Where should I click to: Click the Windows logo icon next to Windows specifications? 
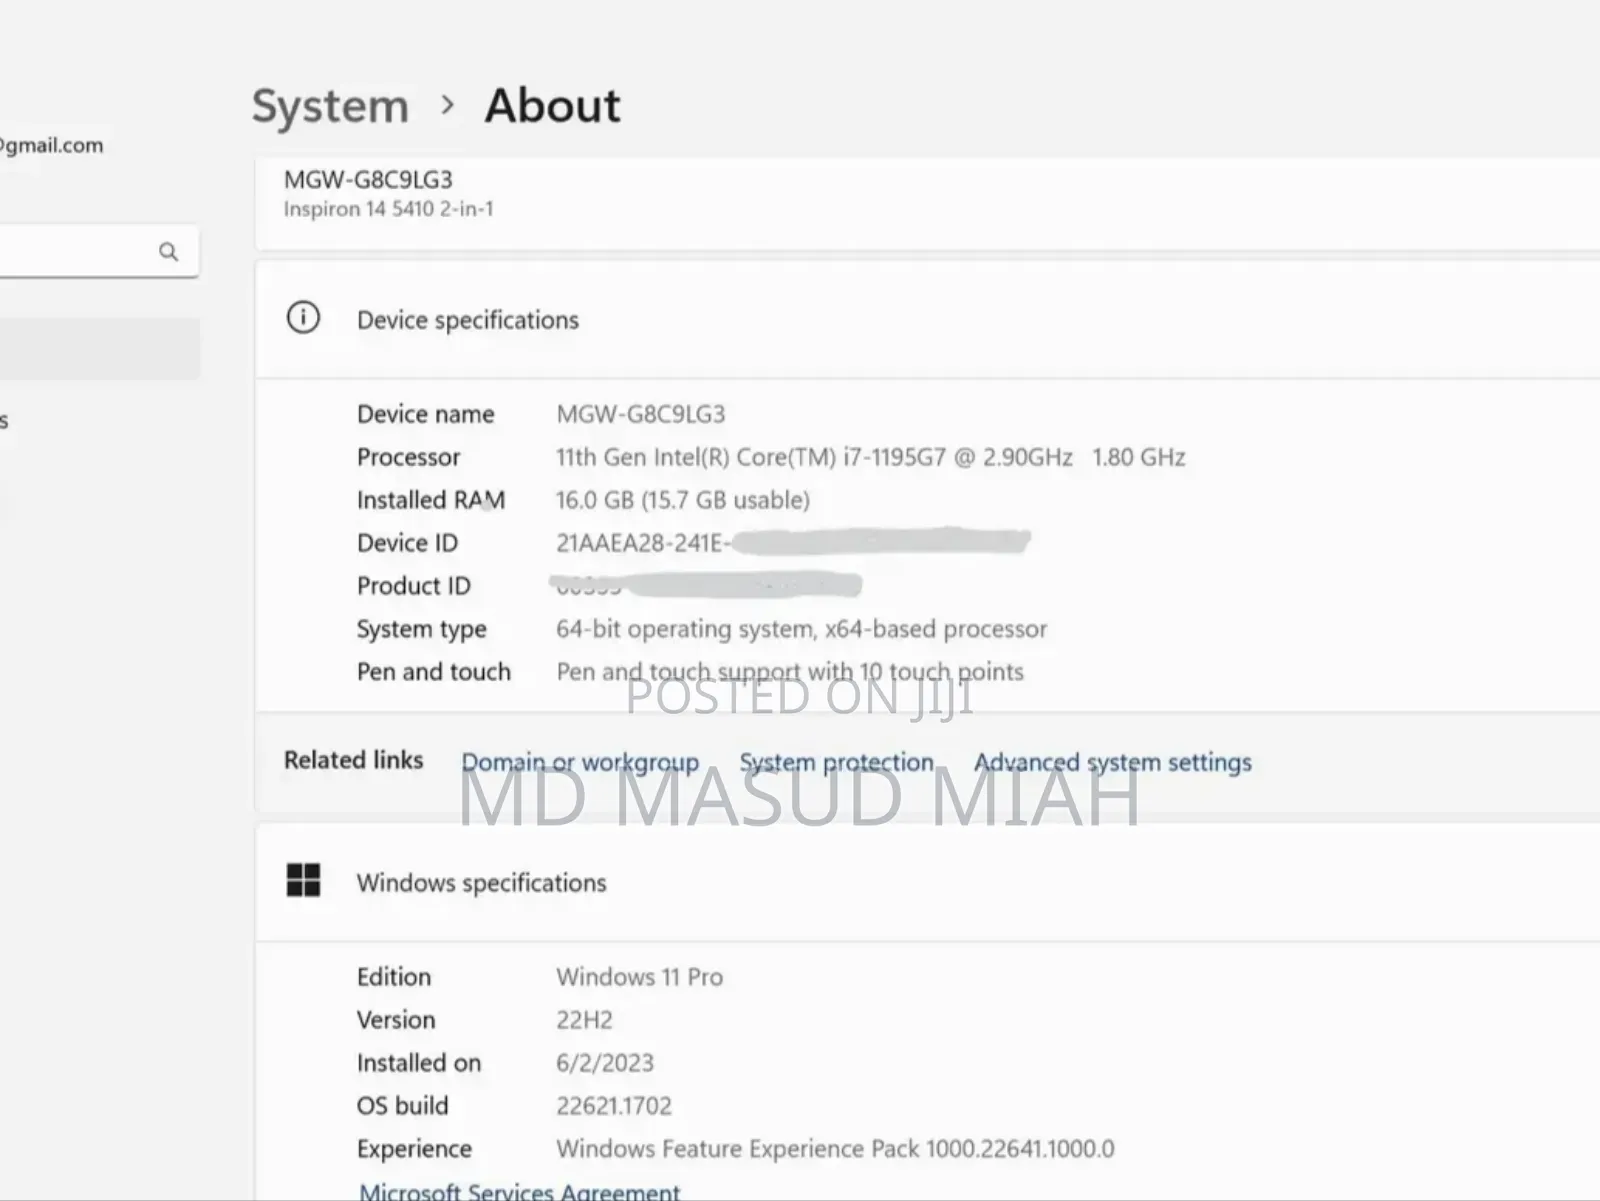point(303,881)
